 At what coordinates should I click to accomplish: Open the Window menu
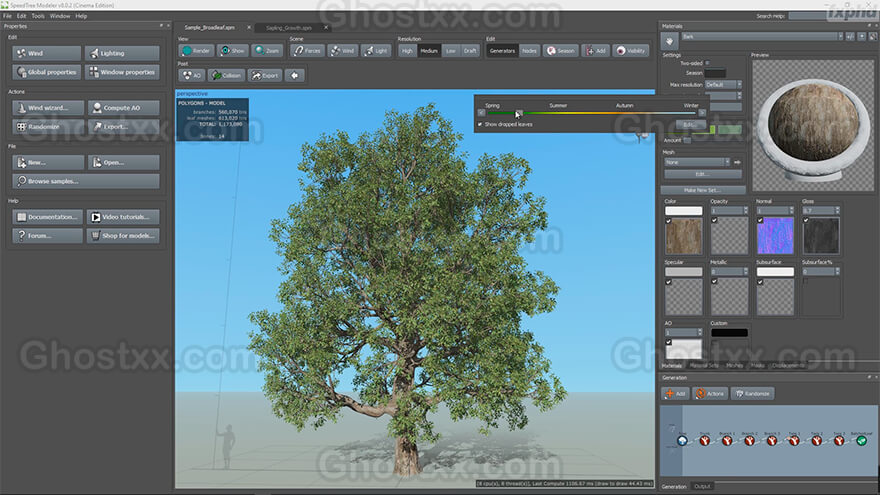(60, 16)
